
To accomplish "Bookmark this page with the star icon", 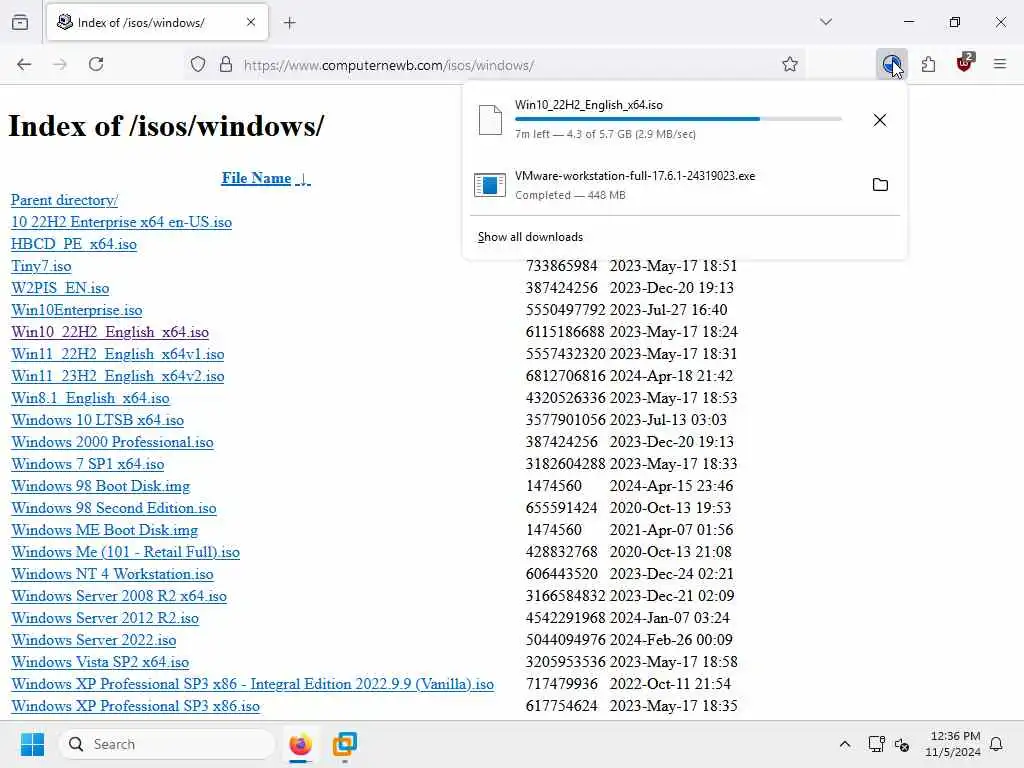I will [x=790, y=64].
